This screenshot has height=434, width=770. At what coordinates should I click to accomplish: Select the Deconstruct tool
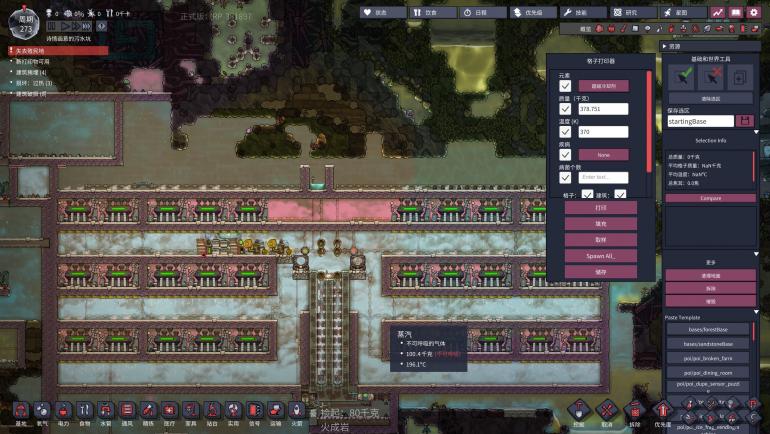[x=634, y=410]
